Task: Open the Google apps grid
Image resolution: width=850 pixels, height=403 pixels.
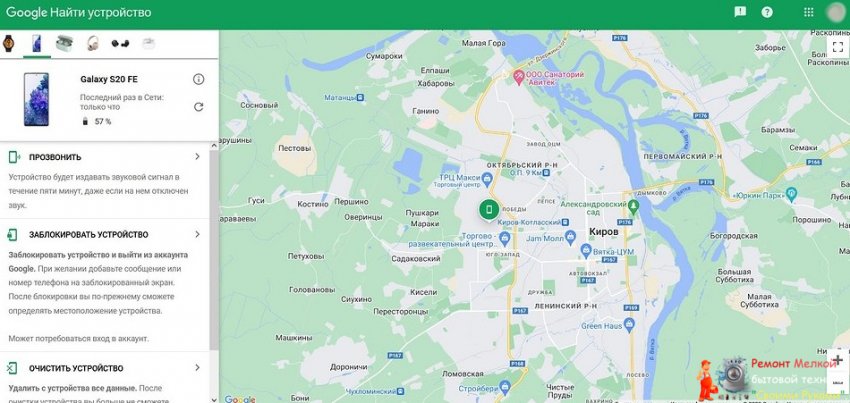Action: pyautogui.click(x=808, y=12)
